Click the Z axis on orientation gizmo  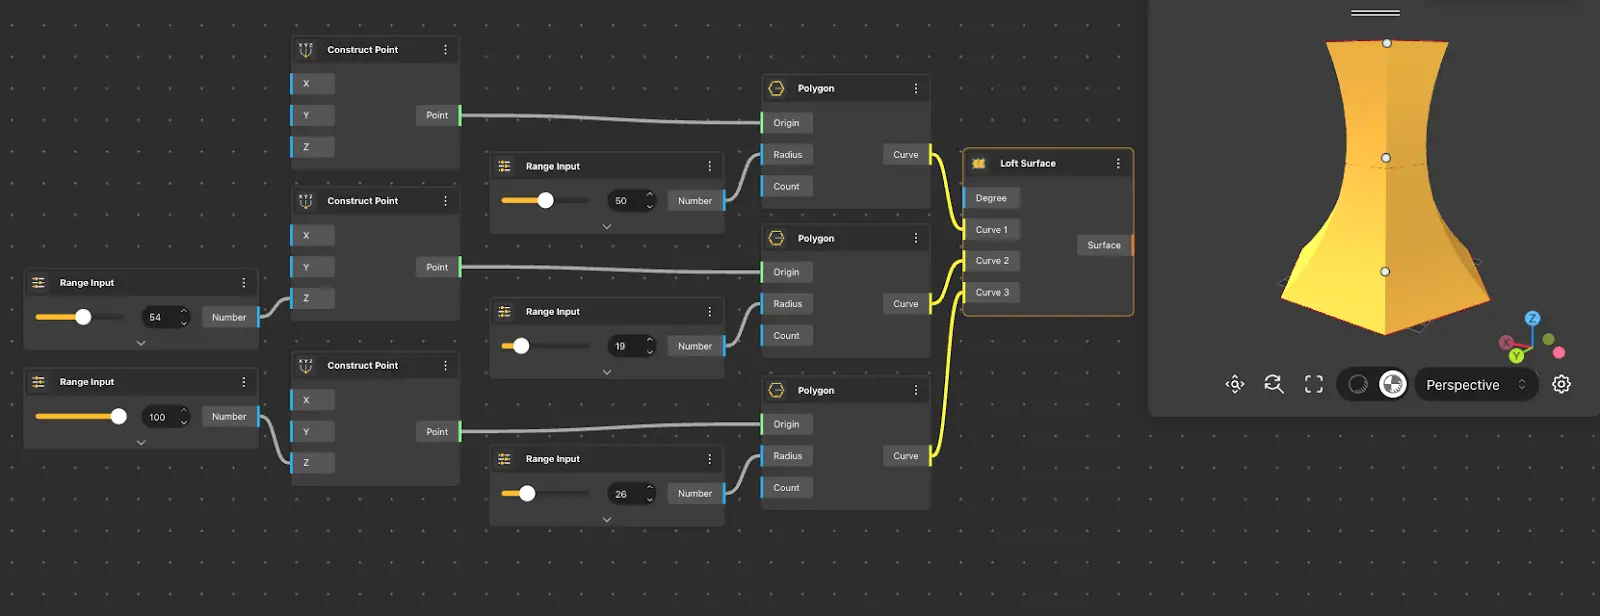[1532, 318]
